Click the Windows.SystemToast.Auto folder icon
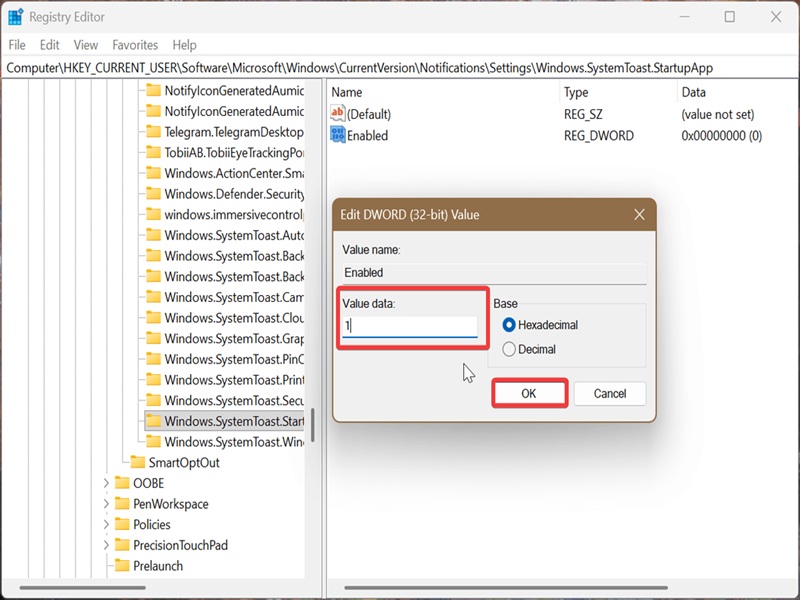 153,235
